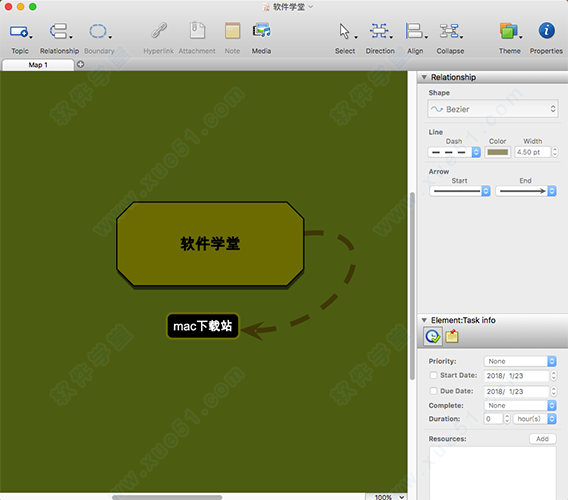Image resolution: width=568 pixels, height=500 pixels.
Task: Click the Duration value field
Action: click(493, 419)
